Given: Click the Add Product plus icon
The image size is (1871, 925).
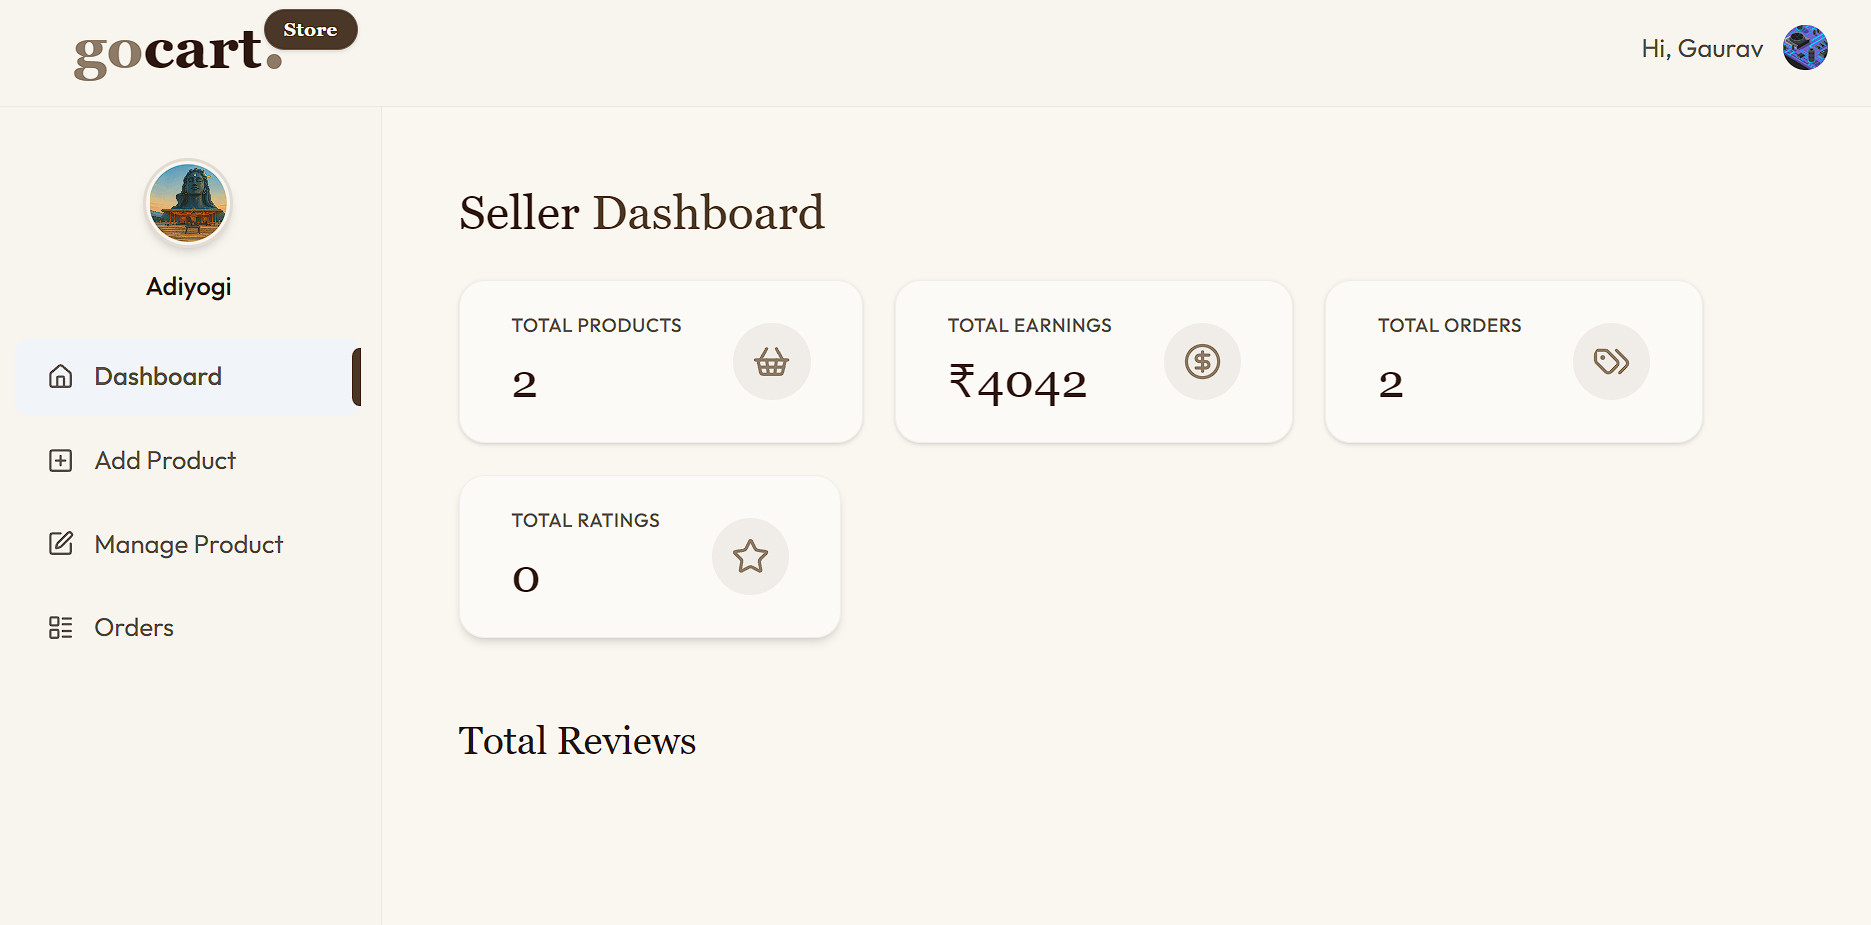Looking at the screenshot, I should click(x=61, y=461).
